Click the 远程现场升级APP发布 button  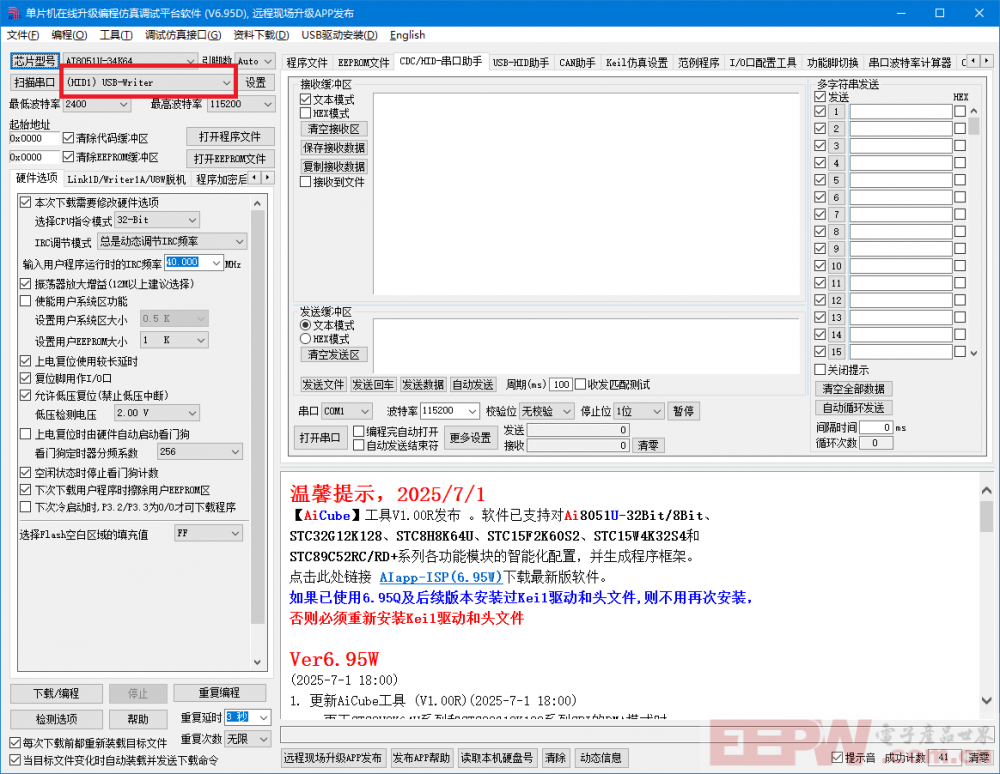pyautogui.click(x=333, y=757)
